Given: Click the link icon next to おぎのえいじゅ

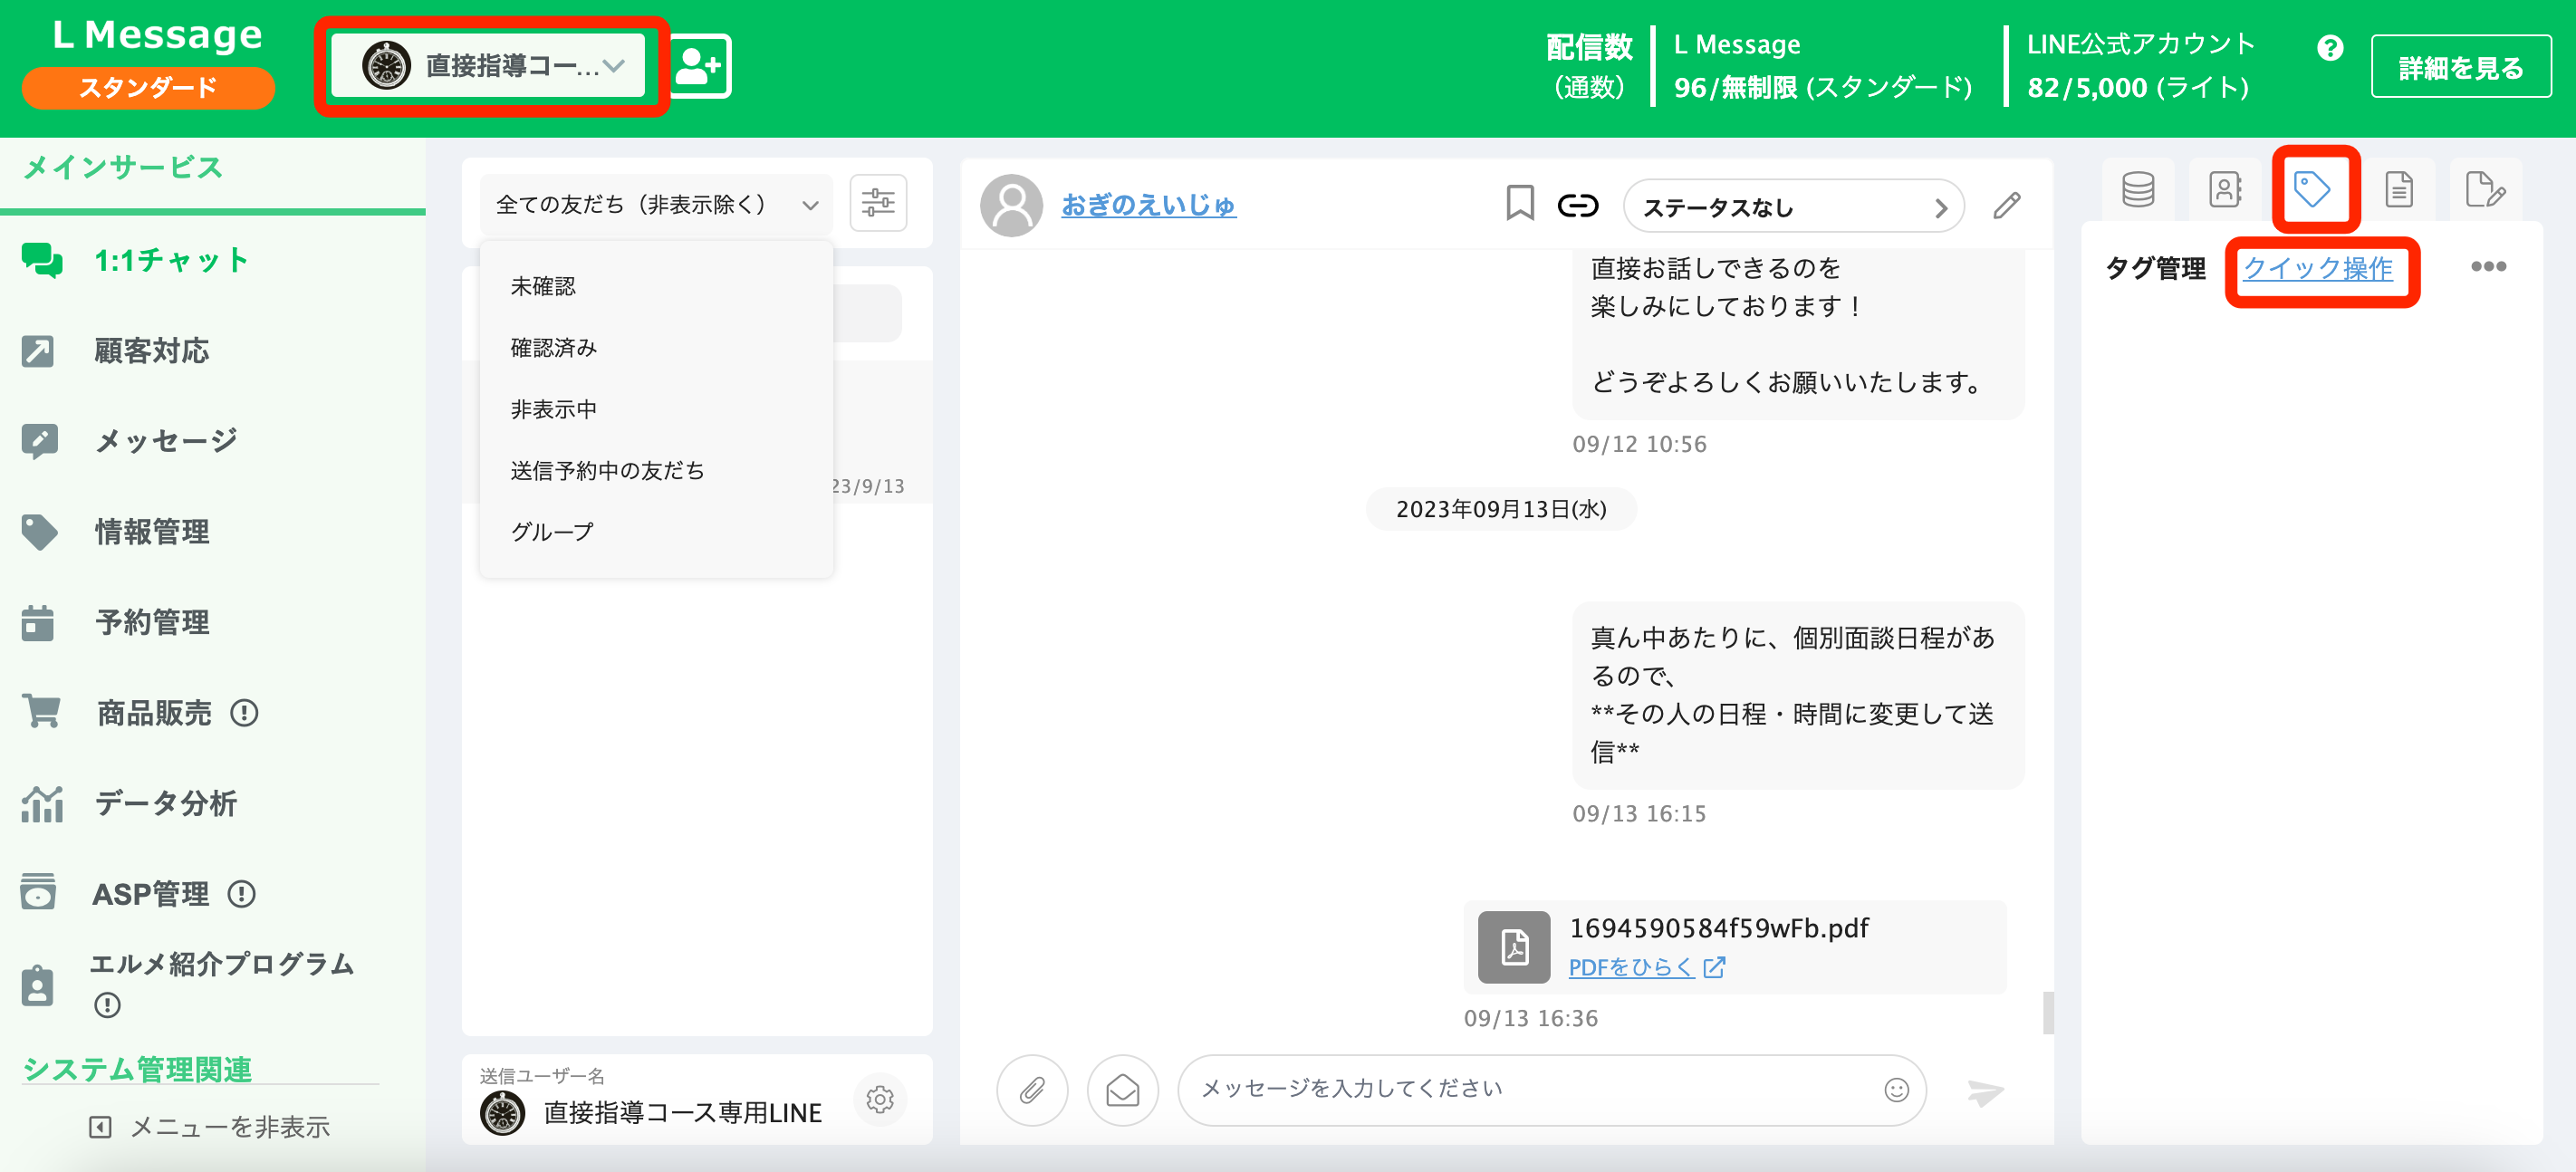Looking at the screenshot, I should click(x=1577, y=205).
